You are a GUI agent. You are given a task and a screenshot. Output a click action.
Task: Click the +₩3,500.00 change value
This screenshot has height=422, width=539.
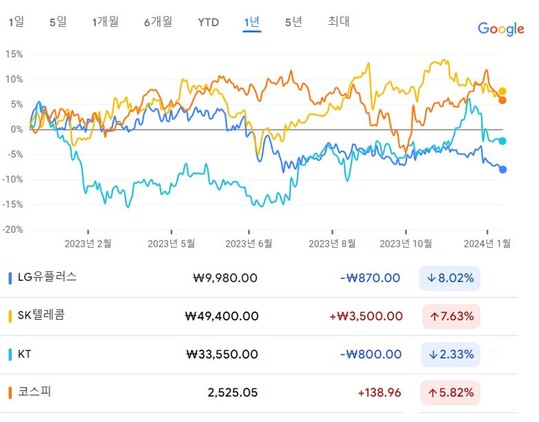[366, 316]
